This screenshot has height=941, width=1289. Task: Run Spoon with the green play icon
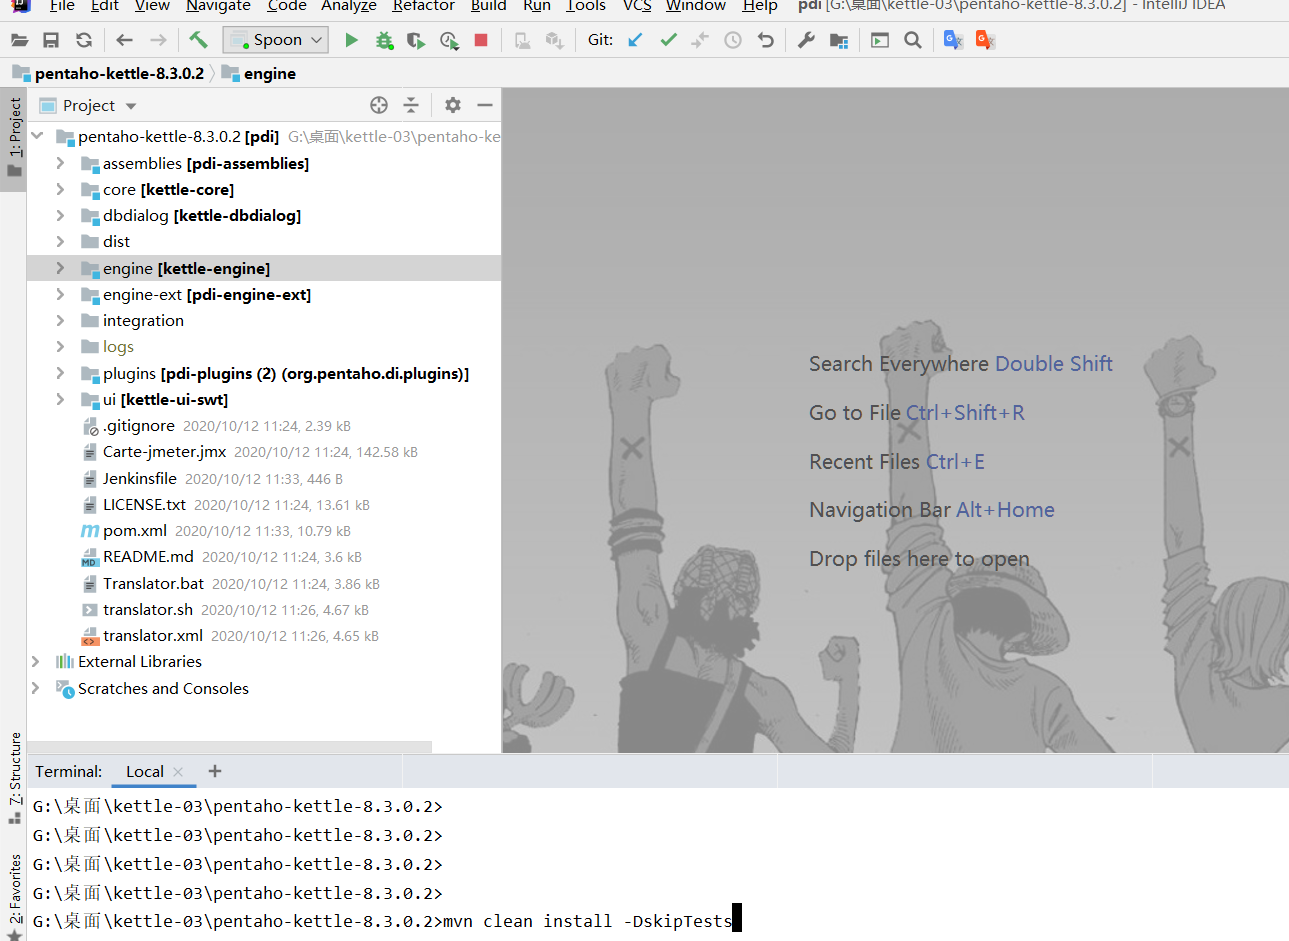coord(351,40)
